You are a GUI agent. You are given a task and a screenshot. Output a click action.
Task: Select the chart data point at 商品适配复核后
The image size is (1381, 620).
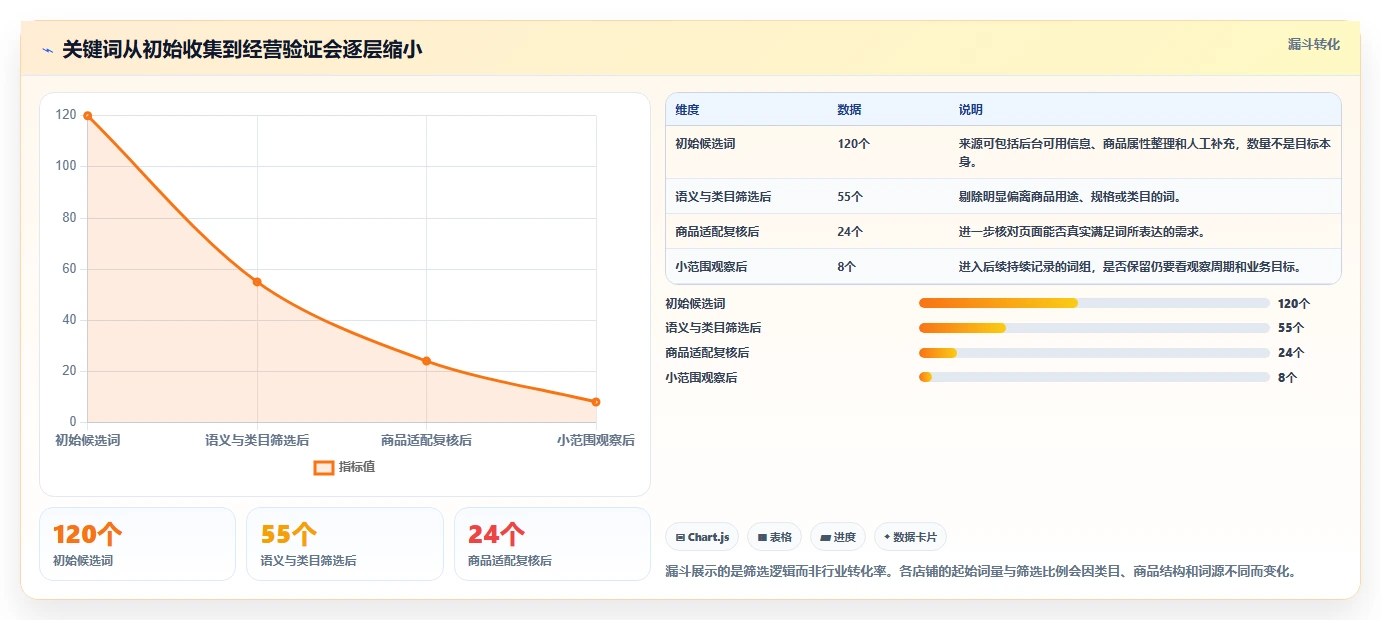(426, 361)
